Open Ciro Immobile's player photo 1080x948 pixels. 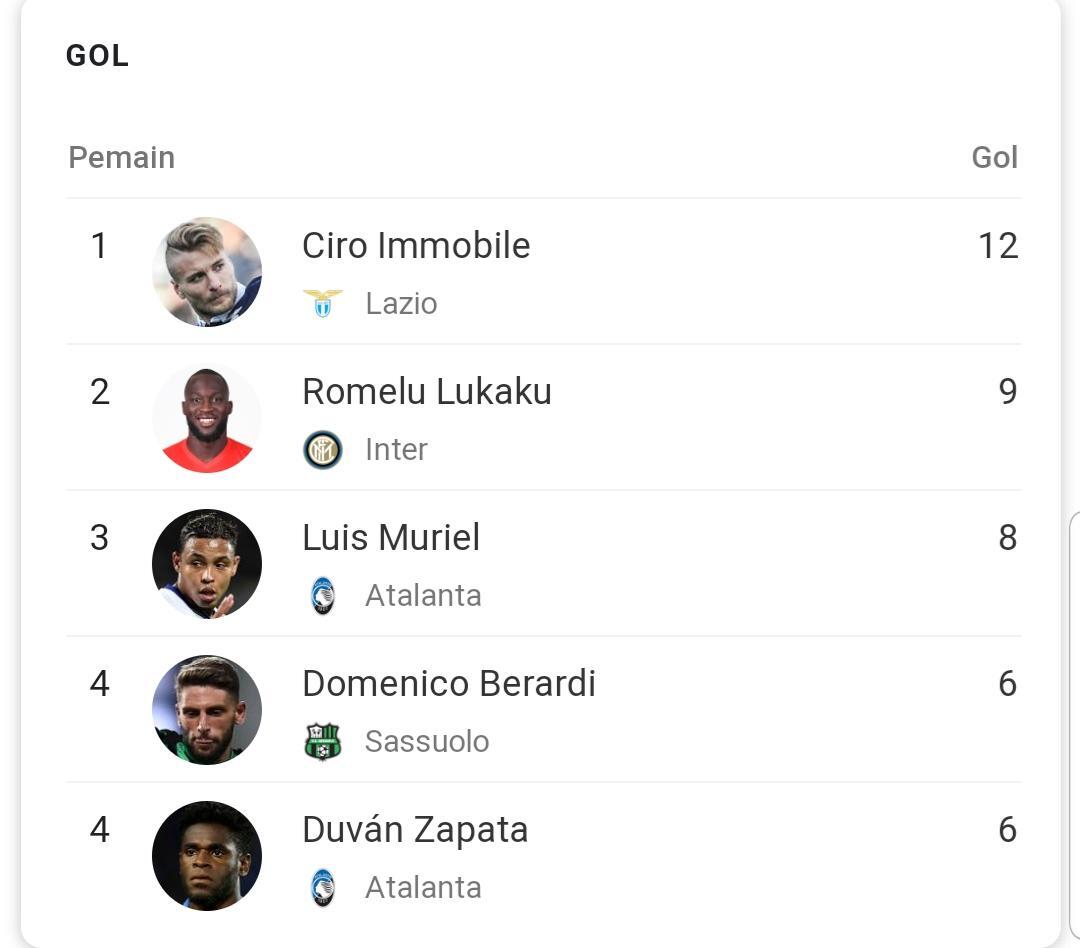[x=207, y=272]
